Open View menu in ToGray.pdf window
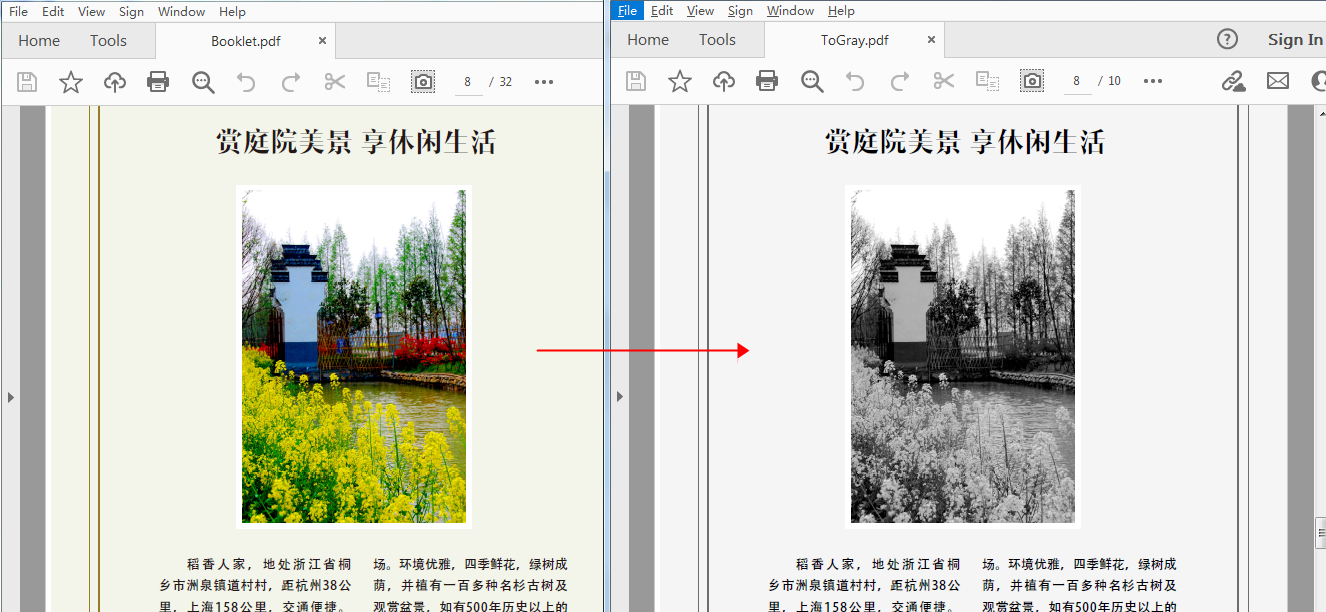Viewport: 1326px width, 612px height. (700, 11)
